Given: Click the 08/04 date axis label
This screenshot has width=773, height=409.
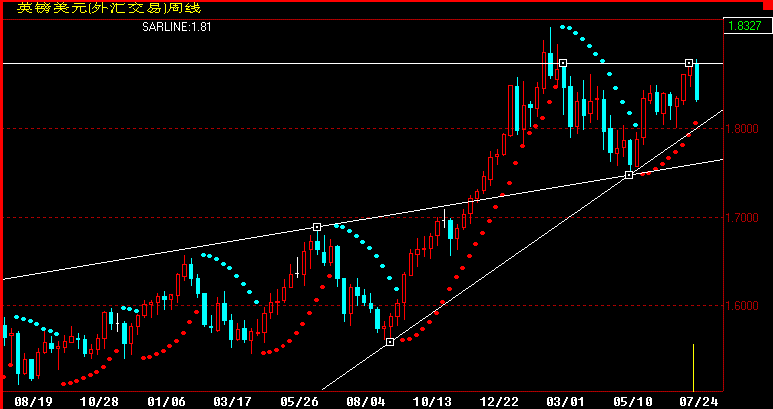Looking at the screenshot, I should (365, 402).
